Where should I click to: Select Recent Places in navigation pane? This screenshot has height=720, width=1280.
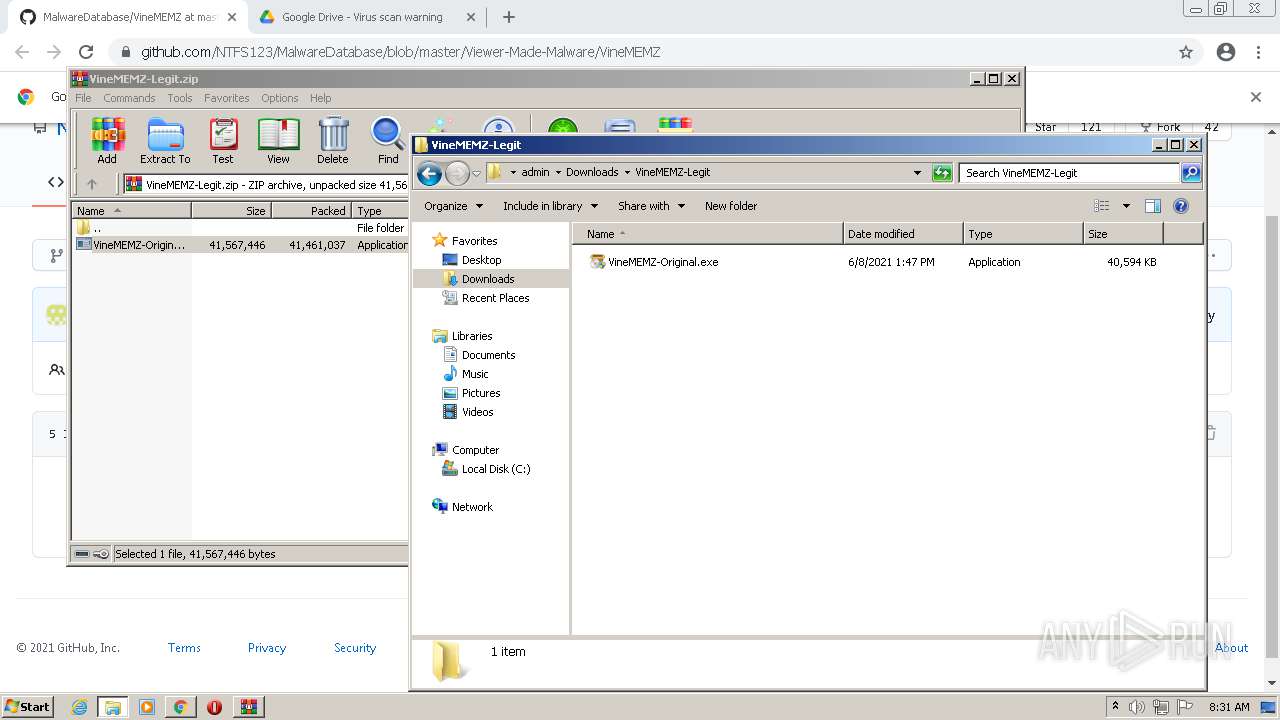(495, 298)
